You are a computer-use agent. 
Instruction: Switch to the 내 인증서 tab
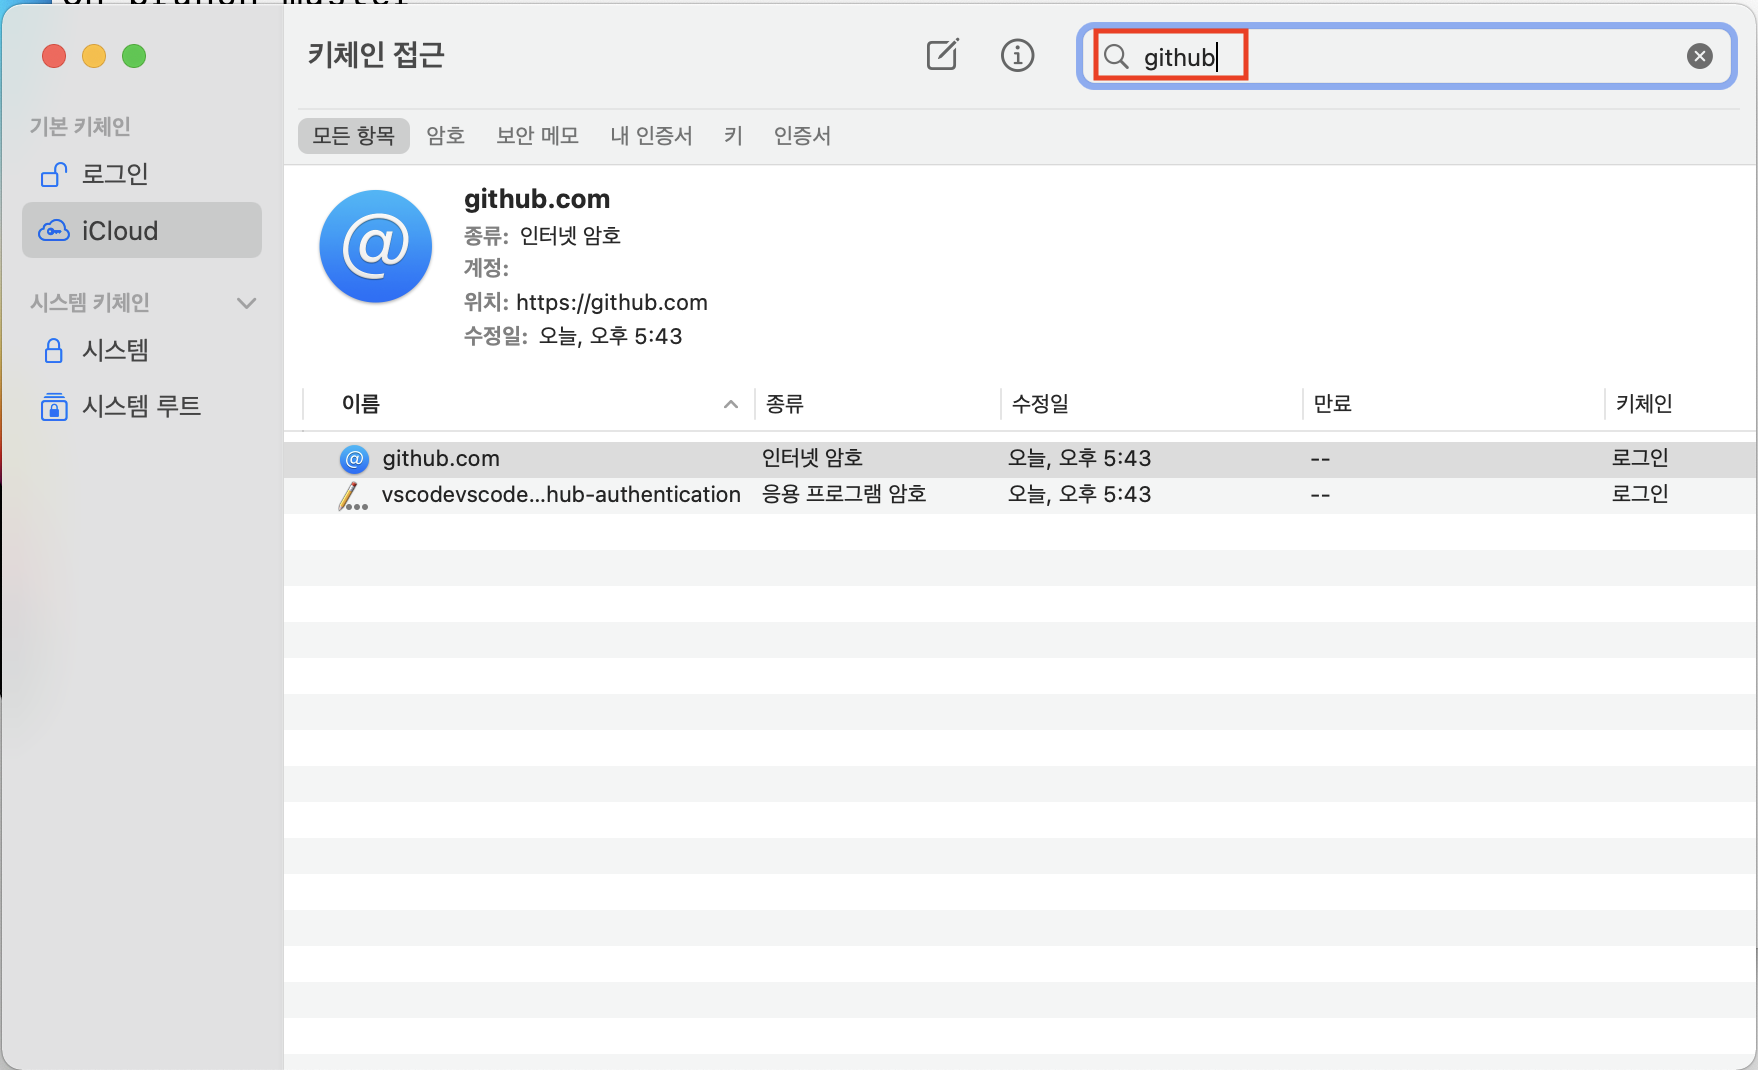coord(652,136)
